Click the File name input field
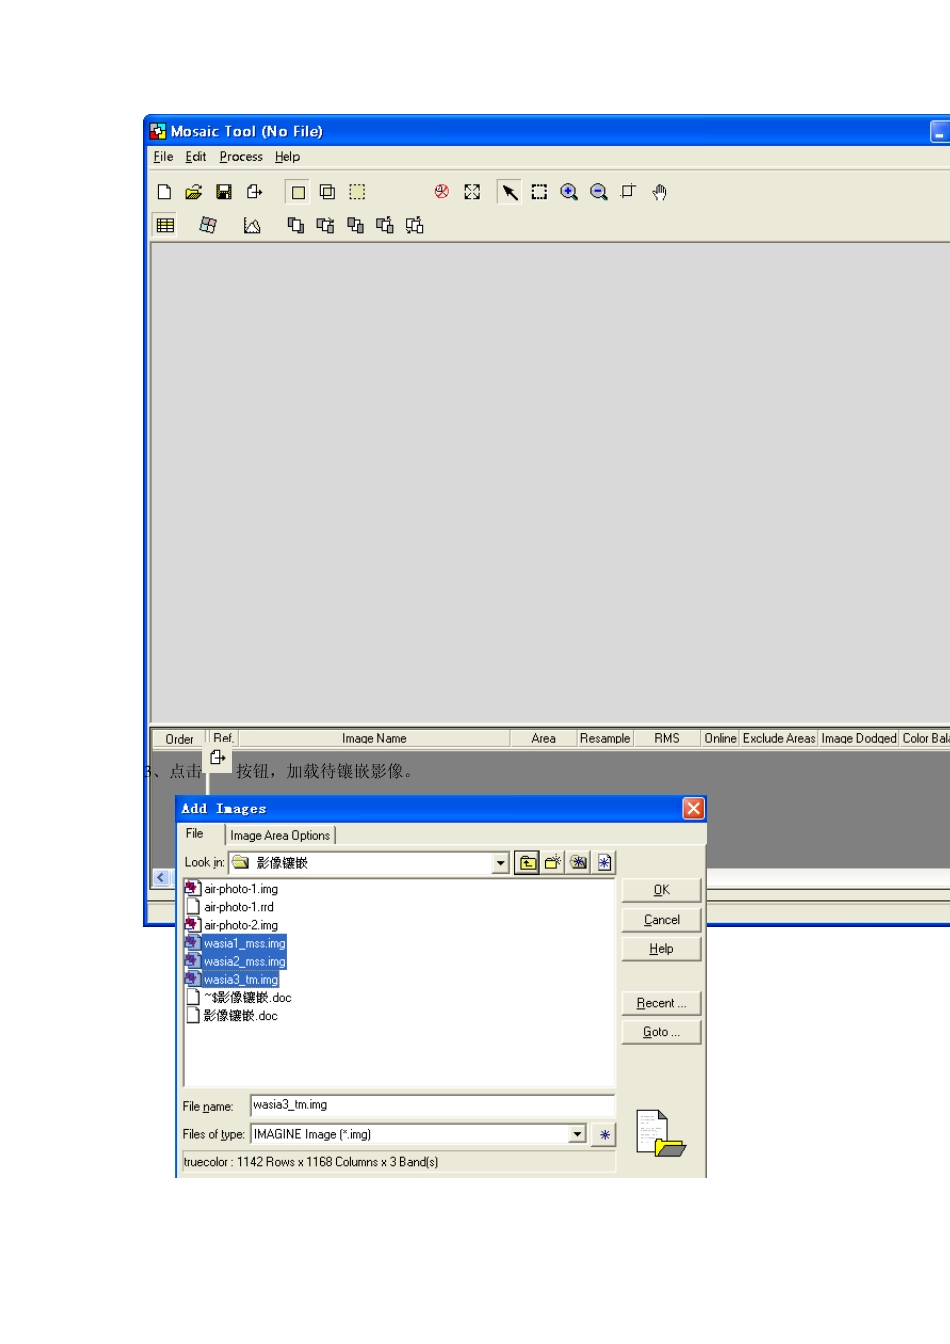950x1344 pixels. coord(432,1105)
